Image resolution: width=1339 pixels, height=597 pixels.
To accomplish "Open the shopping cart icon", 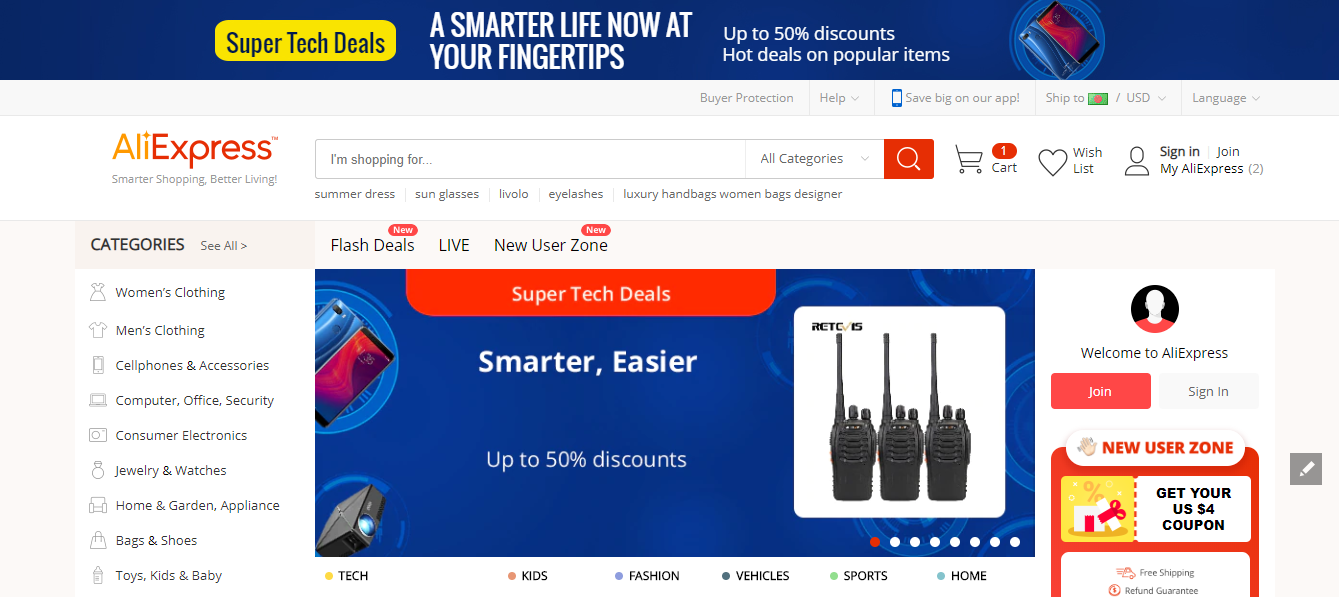I will click(968, 160).
